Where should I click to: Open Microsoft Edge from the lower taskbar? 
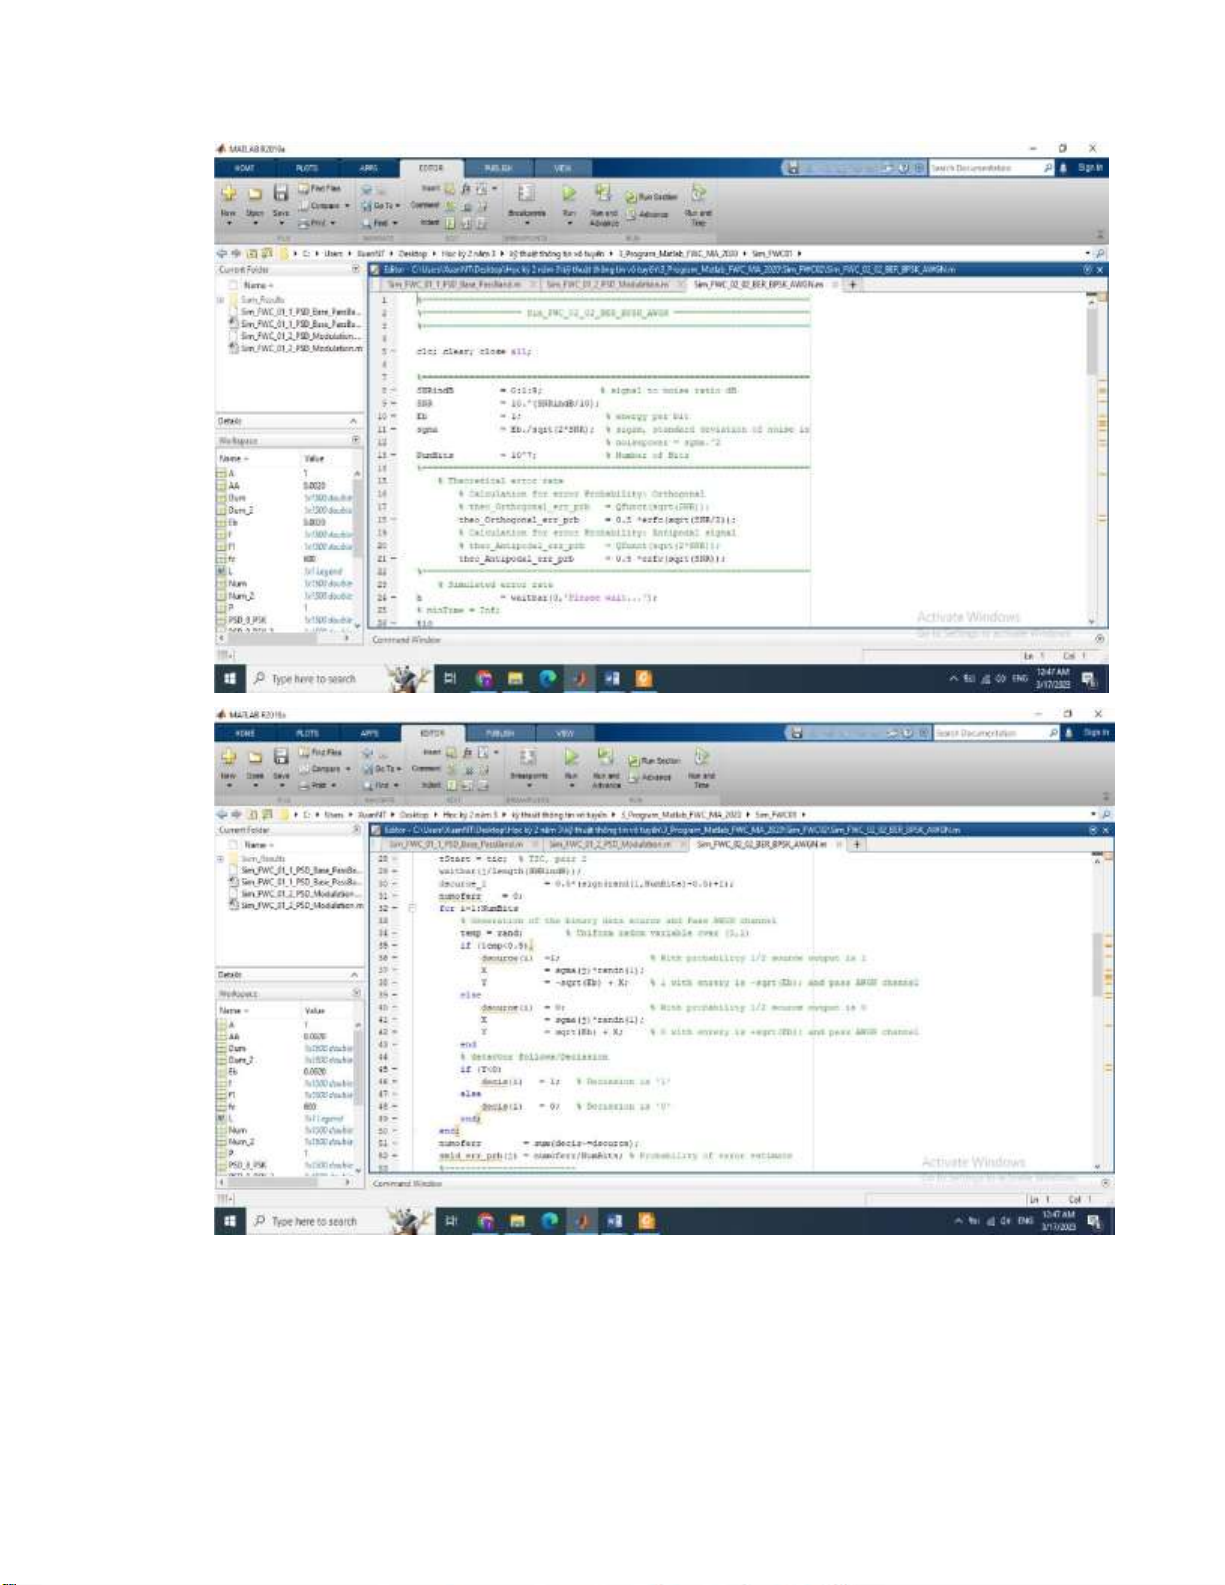click(x=550, y=1221)
